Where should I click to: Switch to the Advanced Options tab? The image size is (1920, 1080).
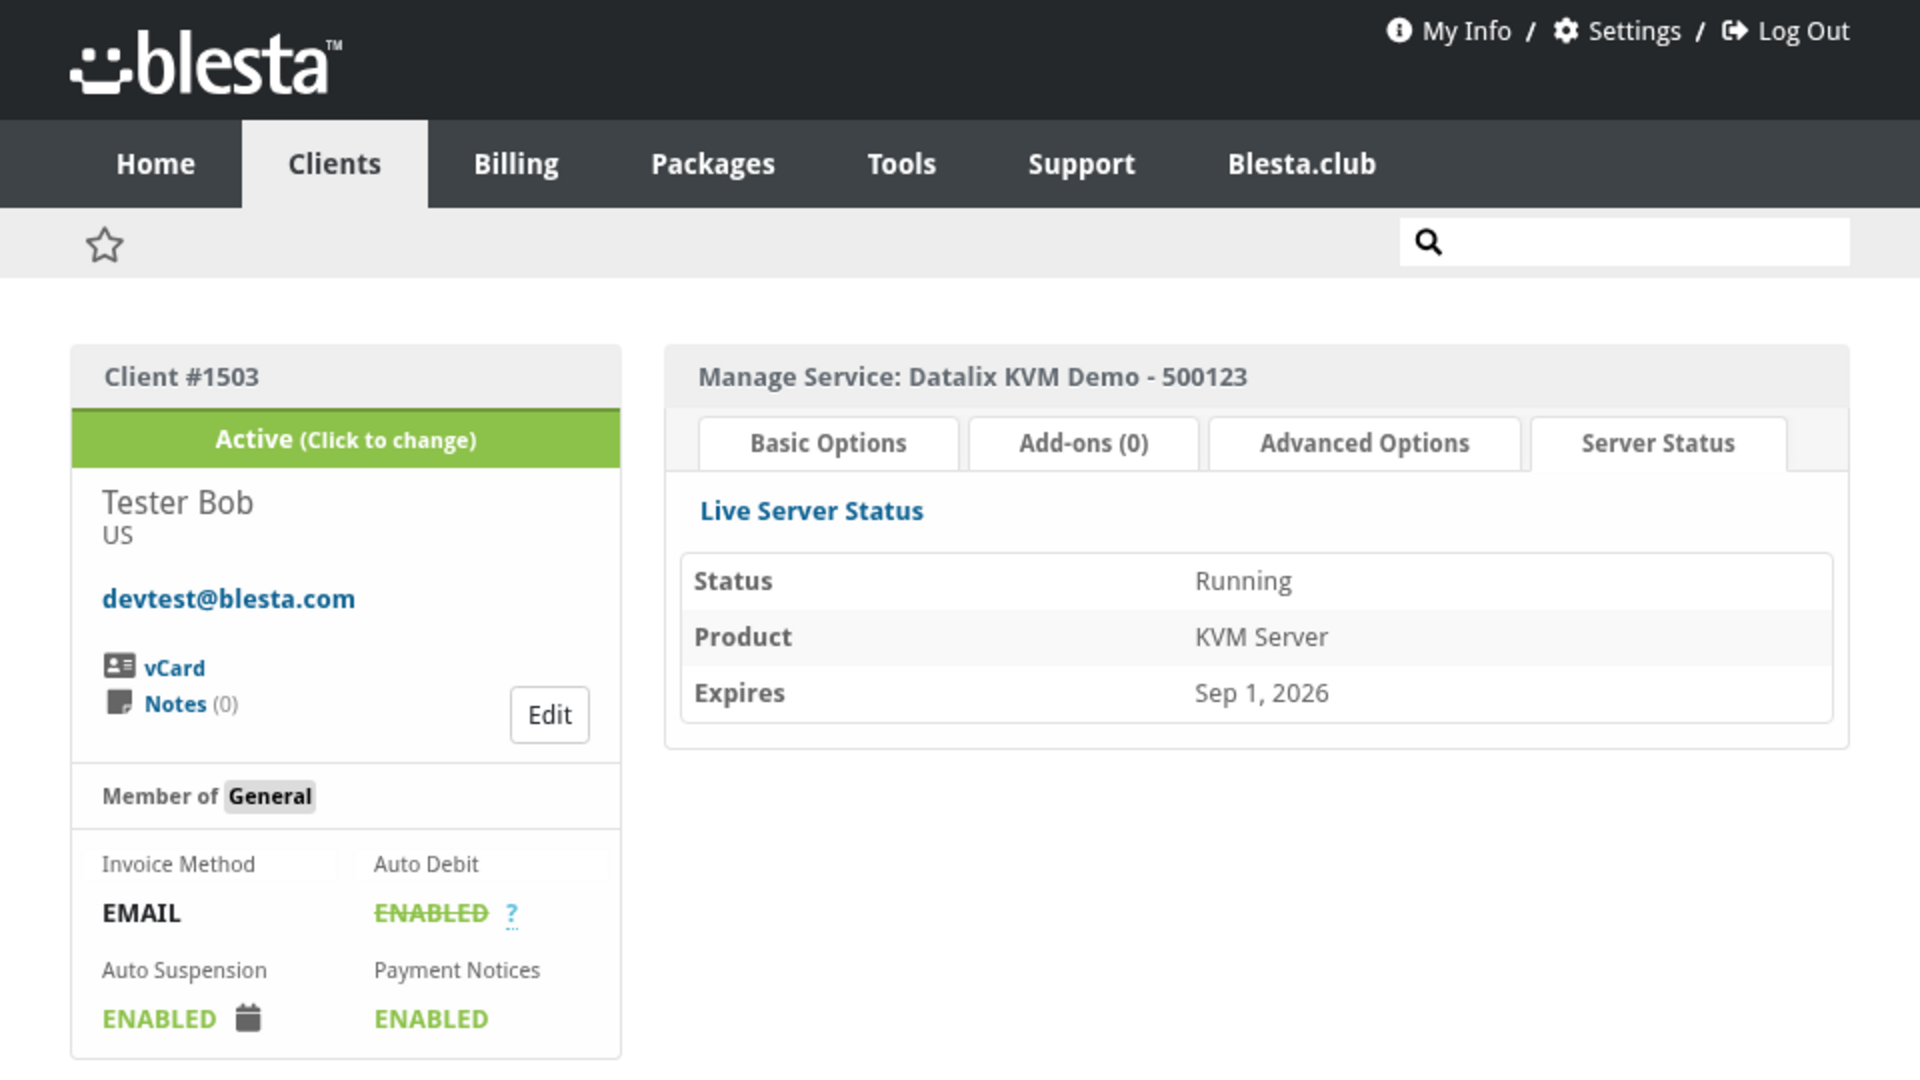(x=1364, y=444)
